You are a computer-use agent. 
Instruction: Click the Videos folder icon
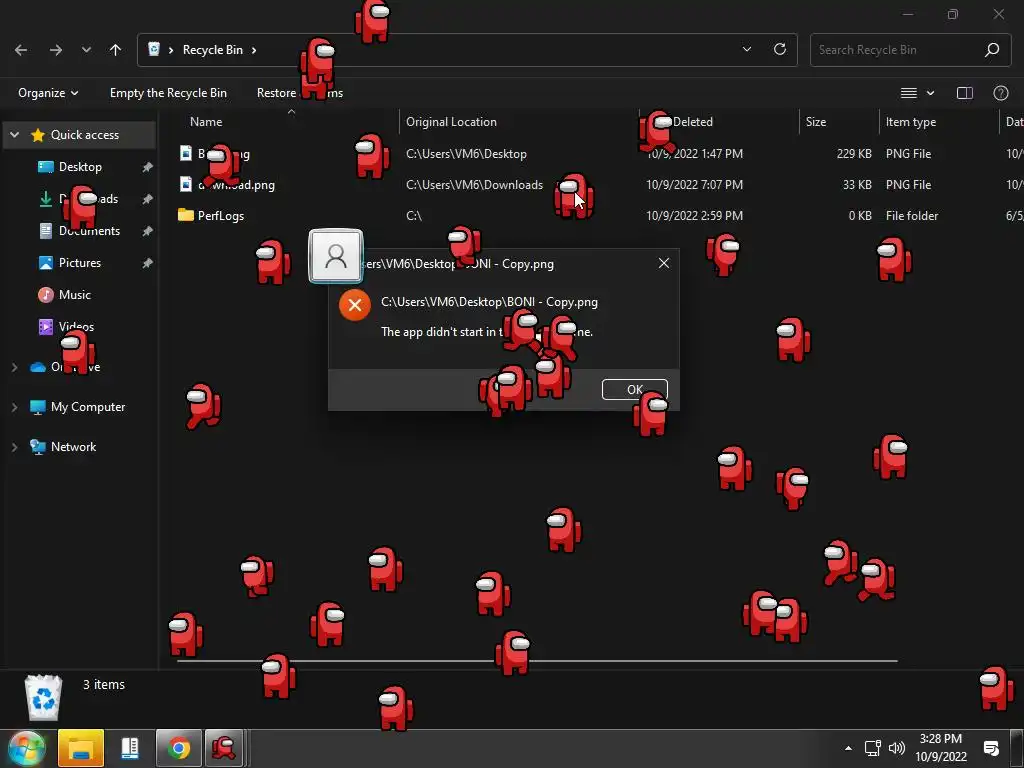pos(46,327)
